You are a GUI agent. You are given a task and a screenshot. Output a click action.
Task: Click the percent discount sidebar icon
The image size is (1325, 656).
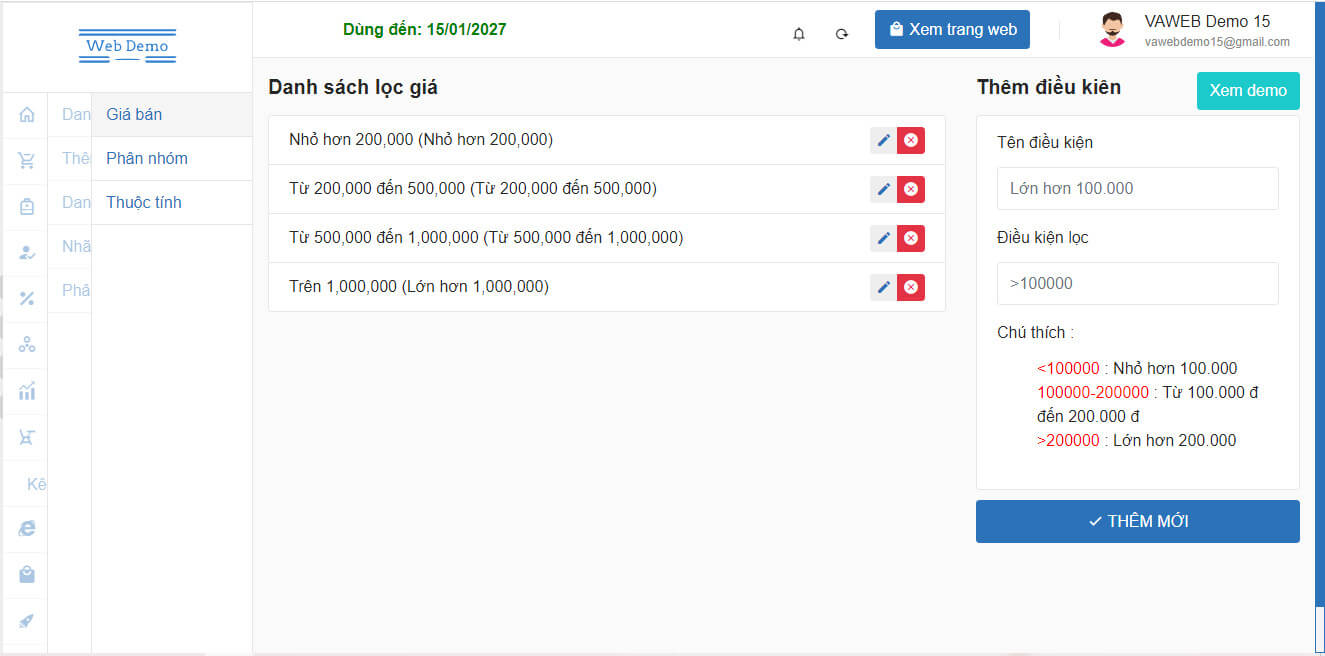[27, 299]
